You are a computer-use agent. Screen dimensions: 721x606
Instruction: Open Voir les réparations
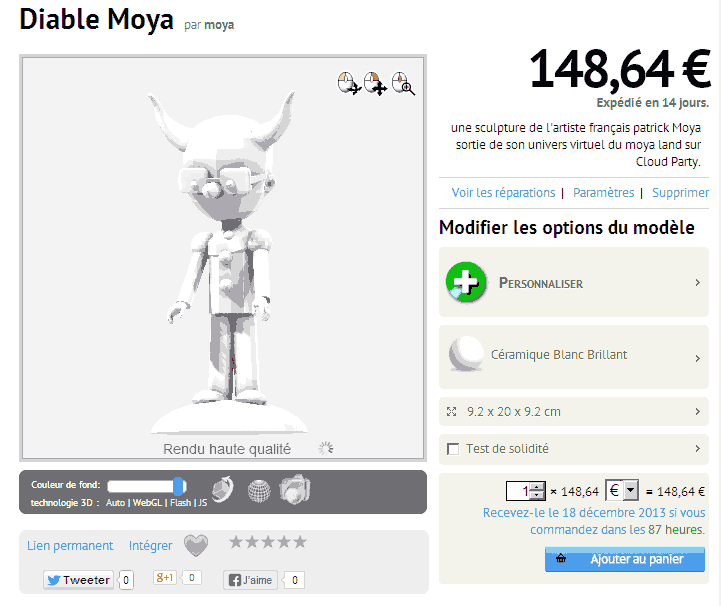click(x=503, y=193)
